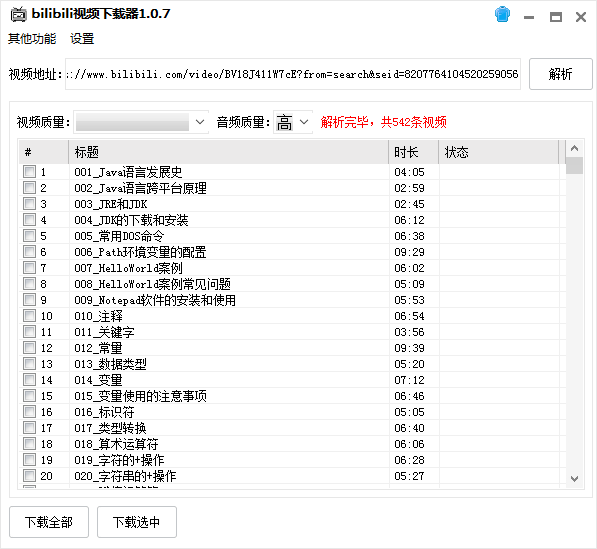The image size is (597, 549).
Task: Select checkbox for 015_变量使用的注意事项
Action: (x=29, y=396)
